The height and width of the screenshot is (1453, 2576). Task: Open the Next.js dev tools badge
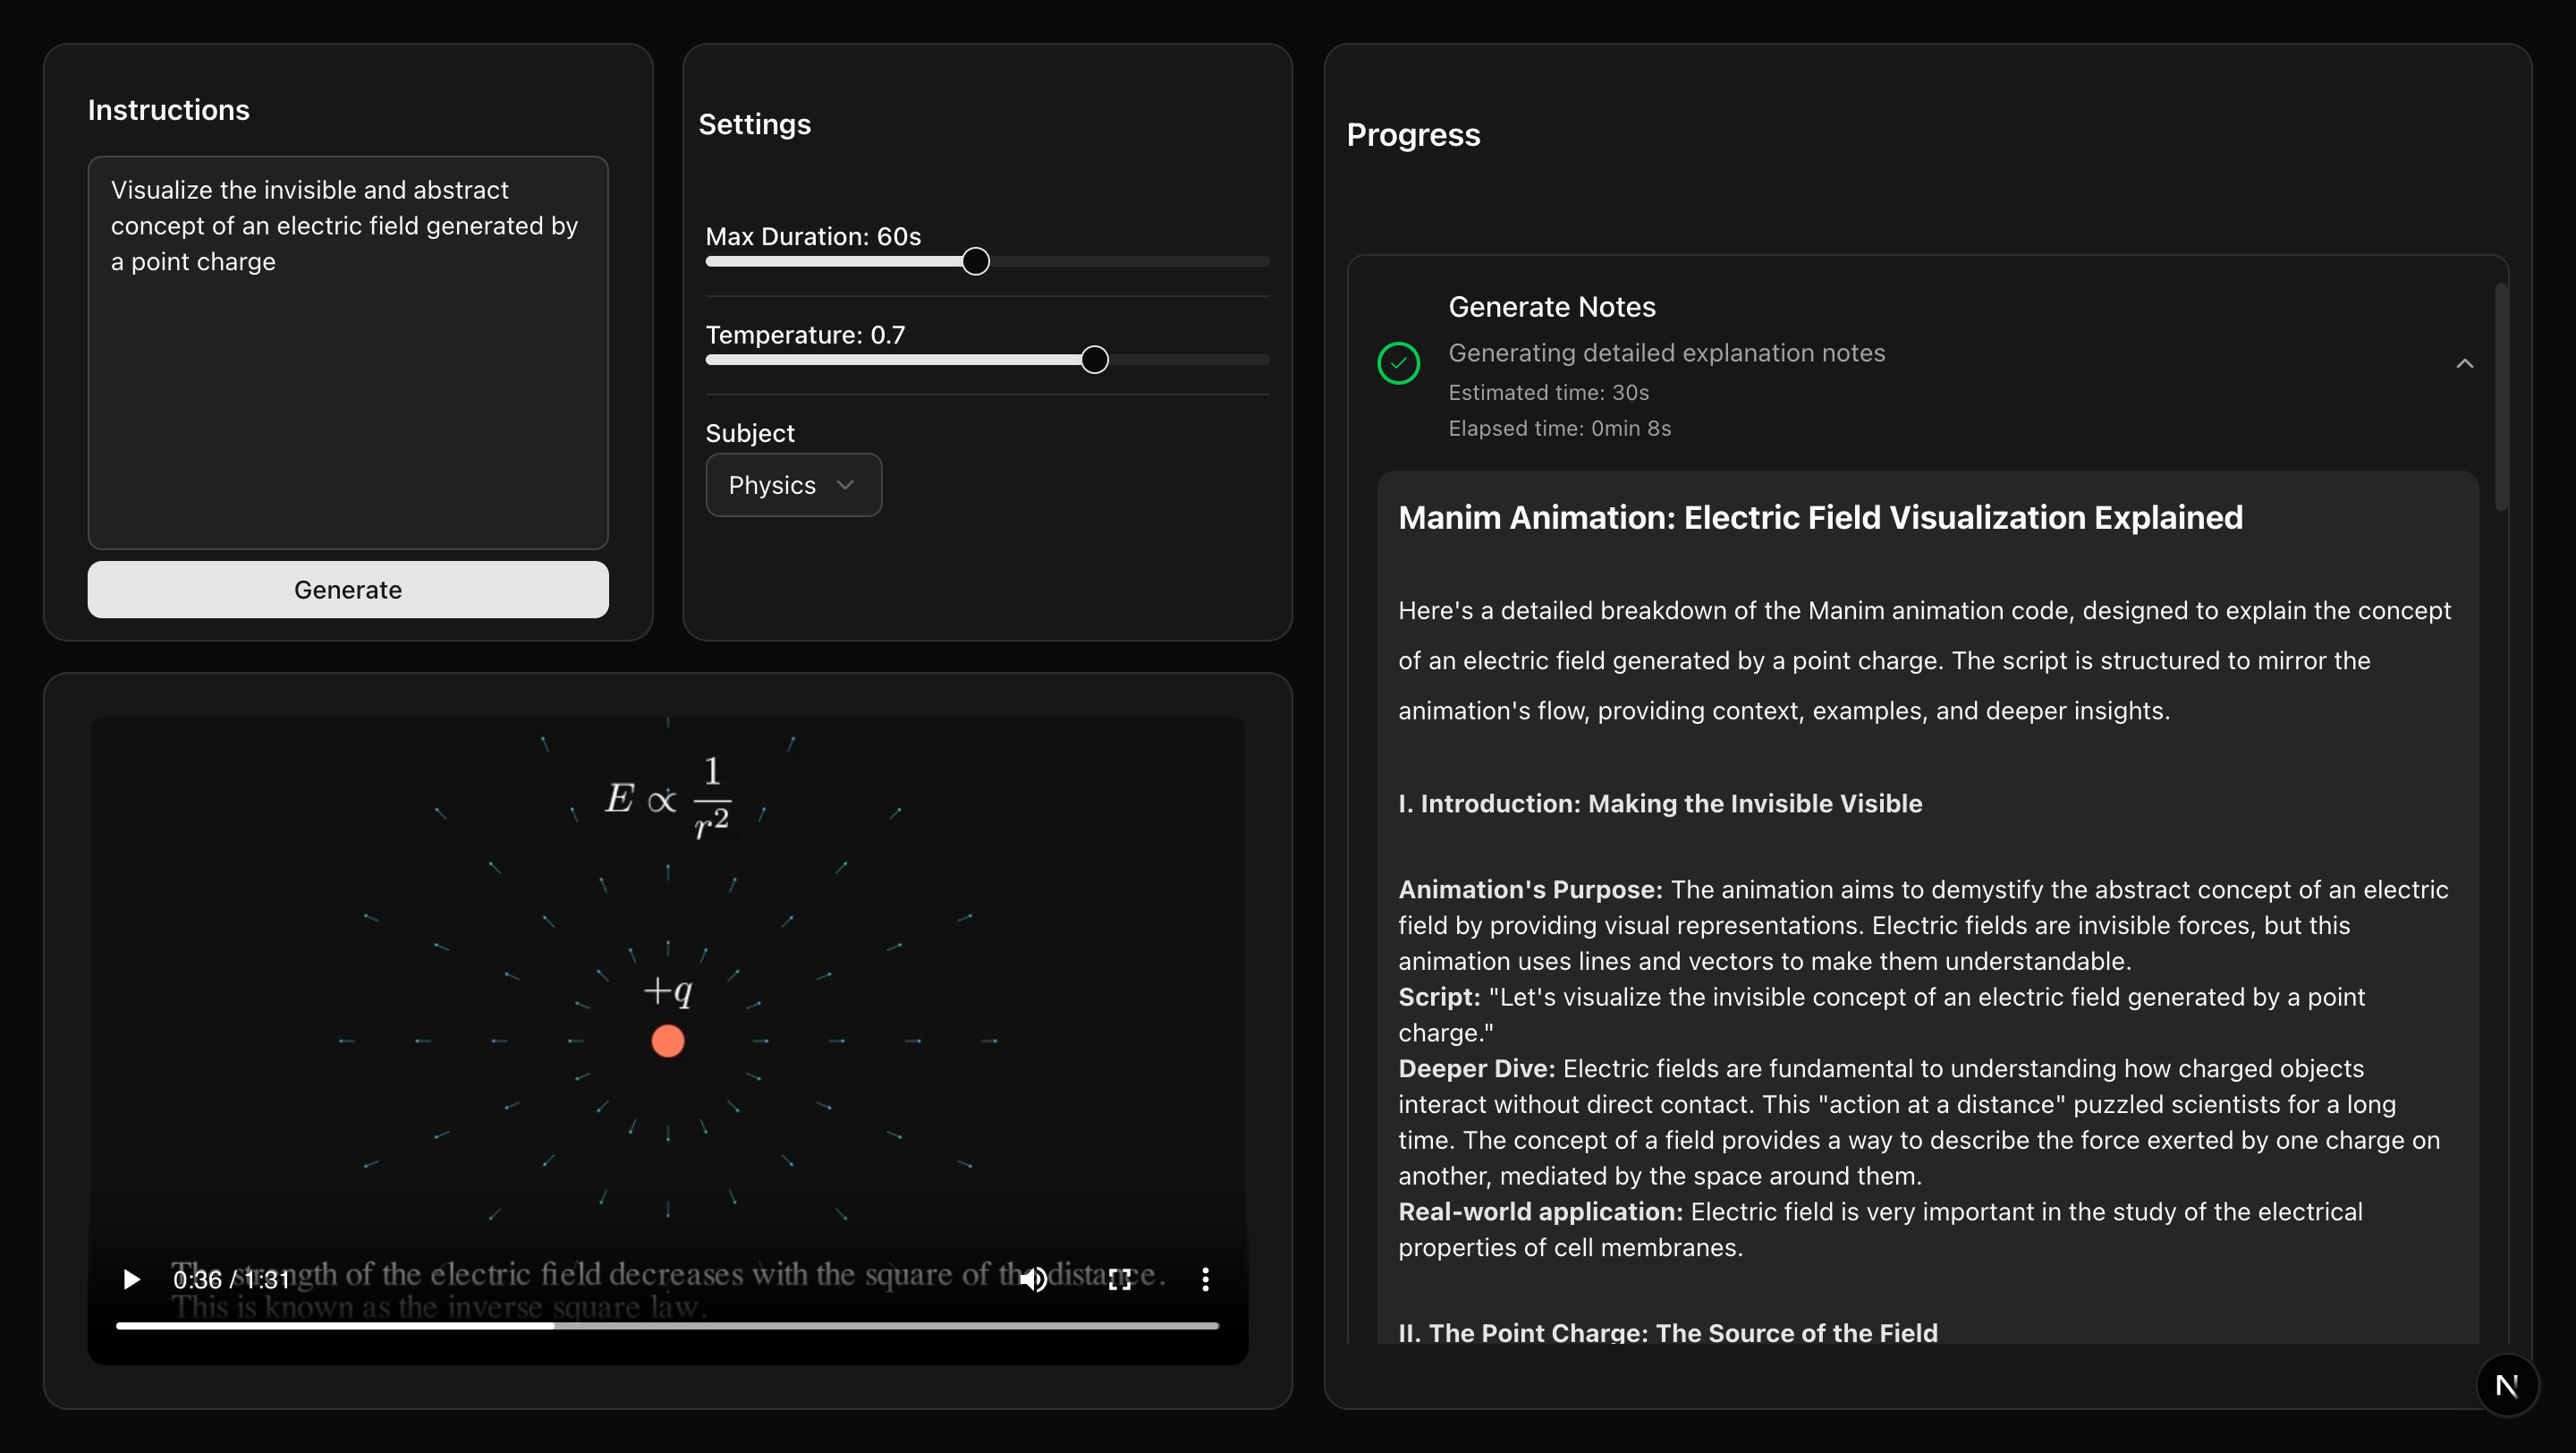point(2506,1385)
